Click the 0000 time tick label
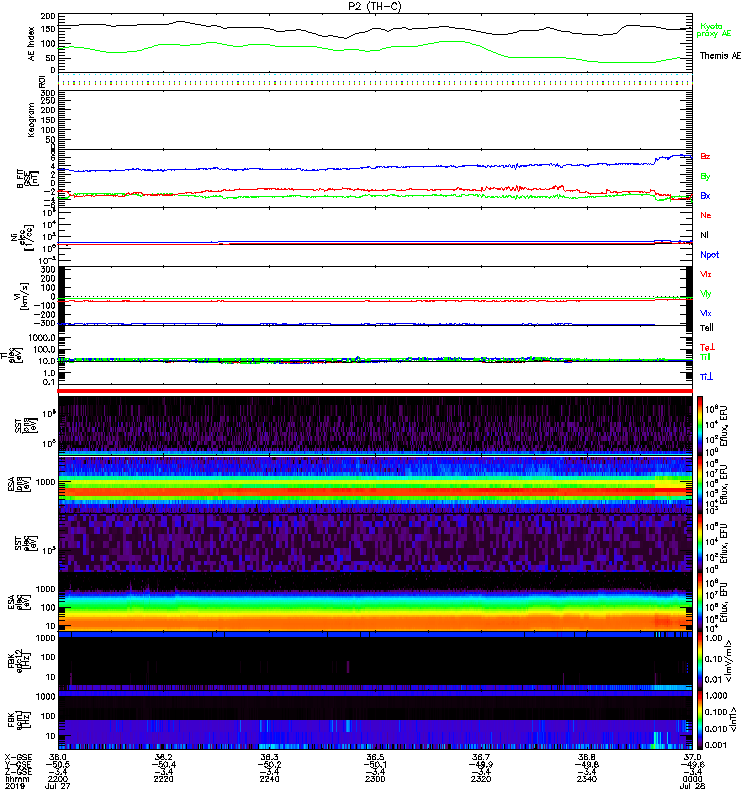750x800 pixels. pyautogui.click(x=692, y=779)
